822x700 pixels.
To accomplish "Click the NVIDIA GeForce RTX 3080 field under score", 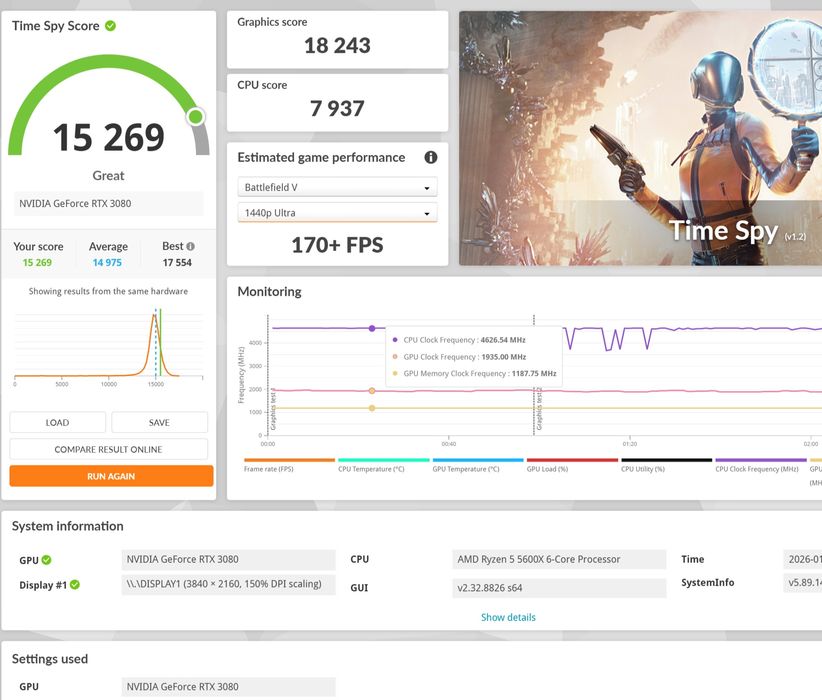I will [x=109, y=203].
